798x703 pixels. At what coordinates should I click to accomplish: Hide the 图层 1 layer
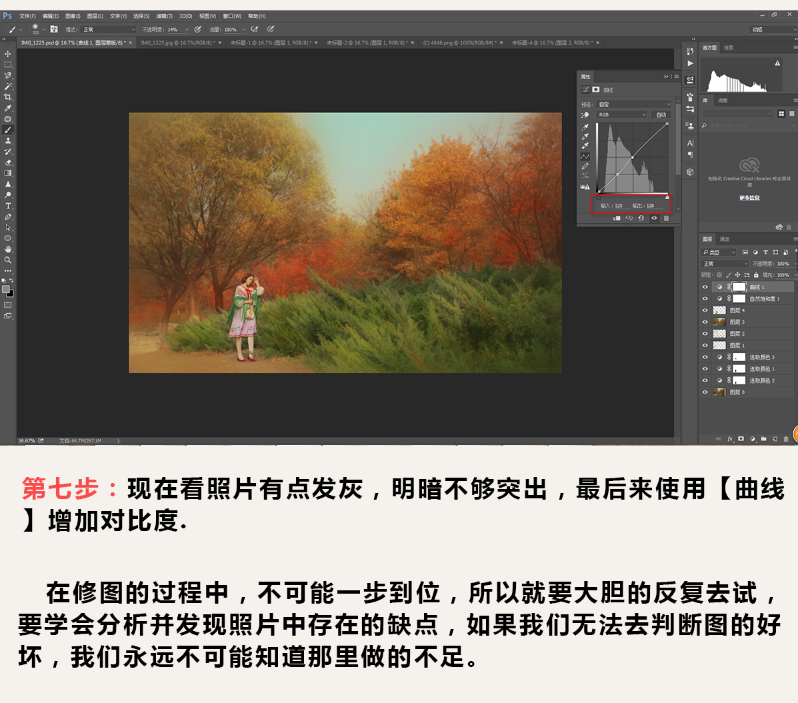(705, 346)
